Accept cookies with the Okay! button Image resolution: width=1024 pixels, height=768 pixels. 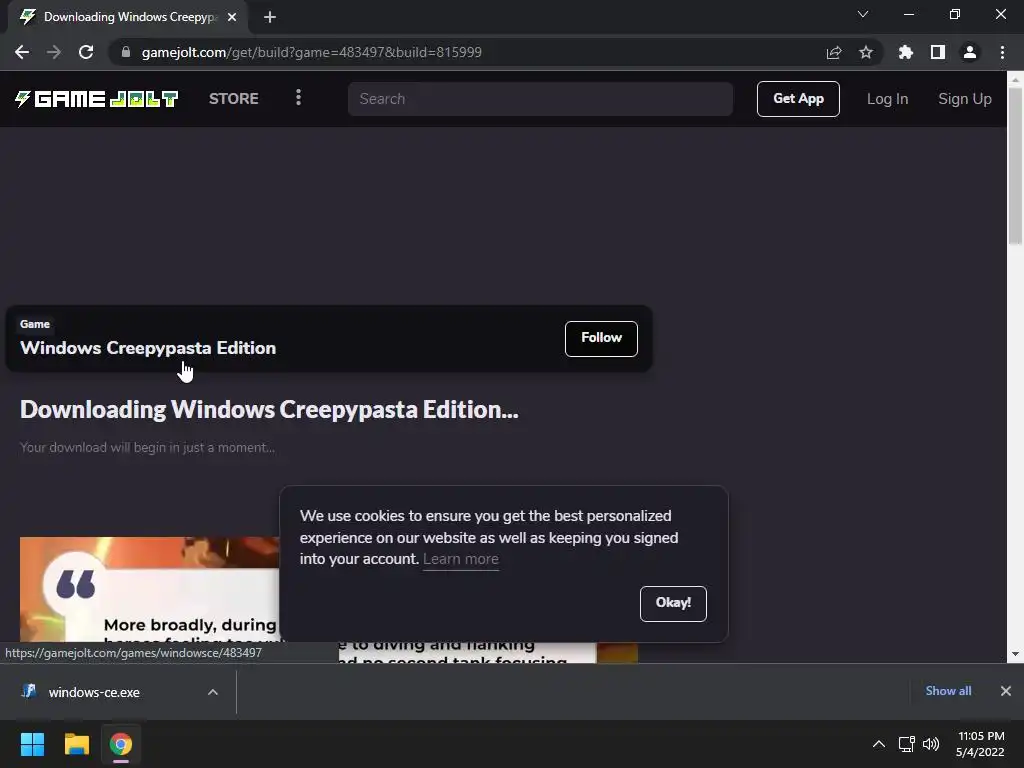673,603
